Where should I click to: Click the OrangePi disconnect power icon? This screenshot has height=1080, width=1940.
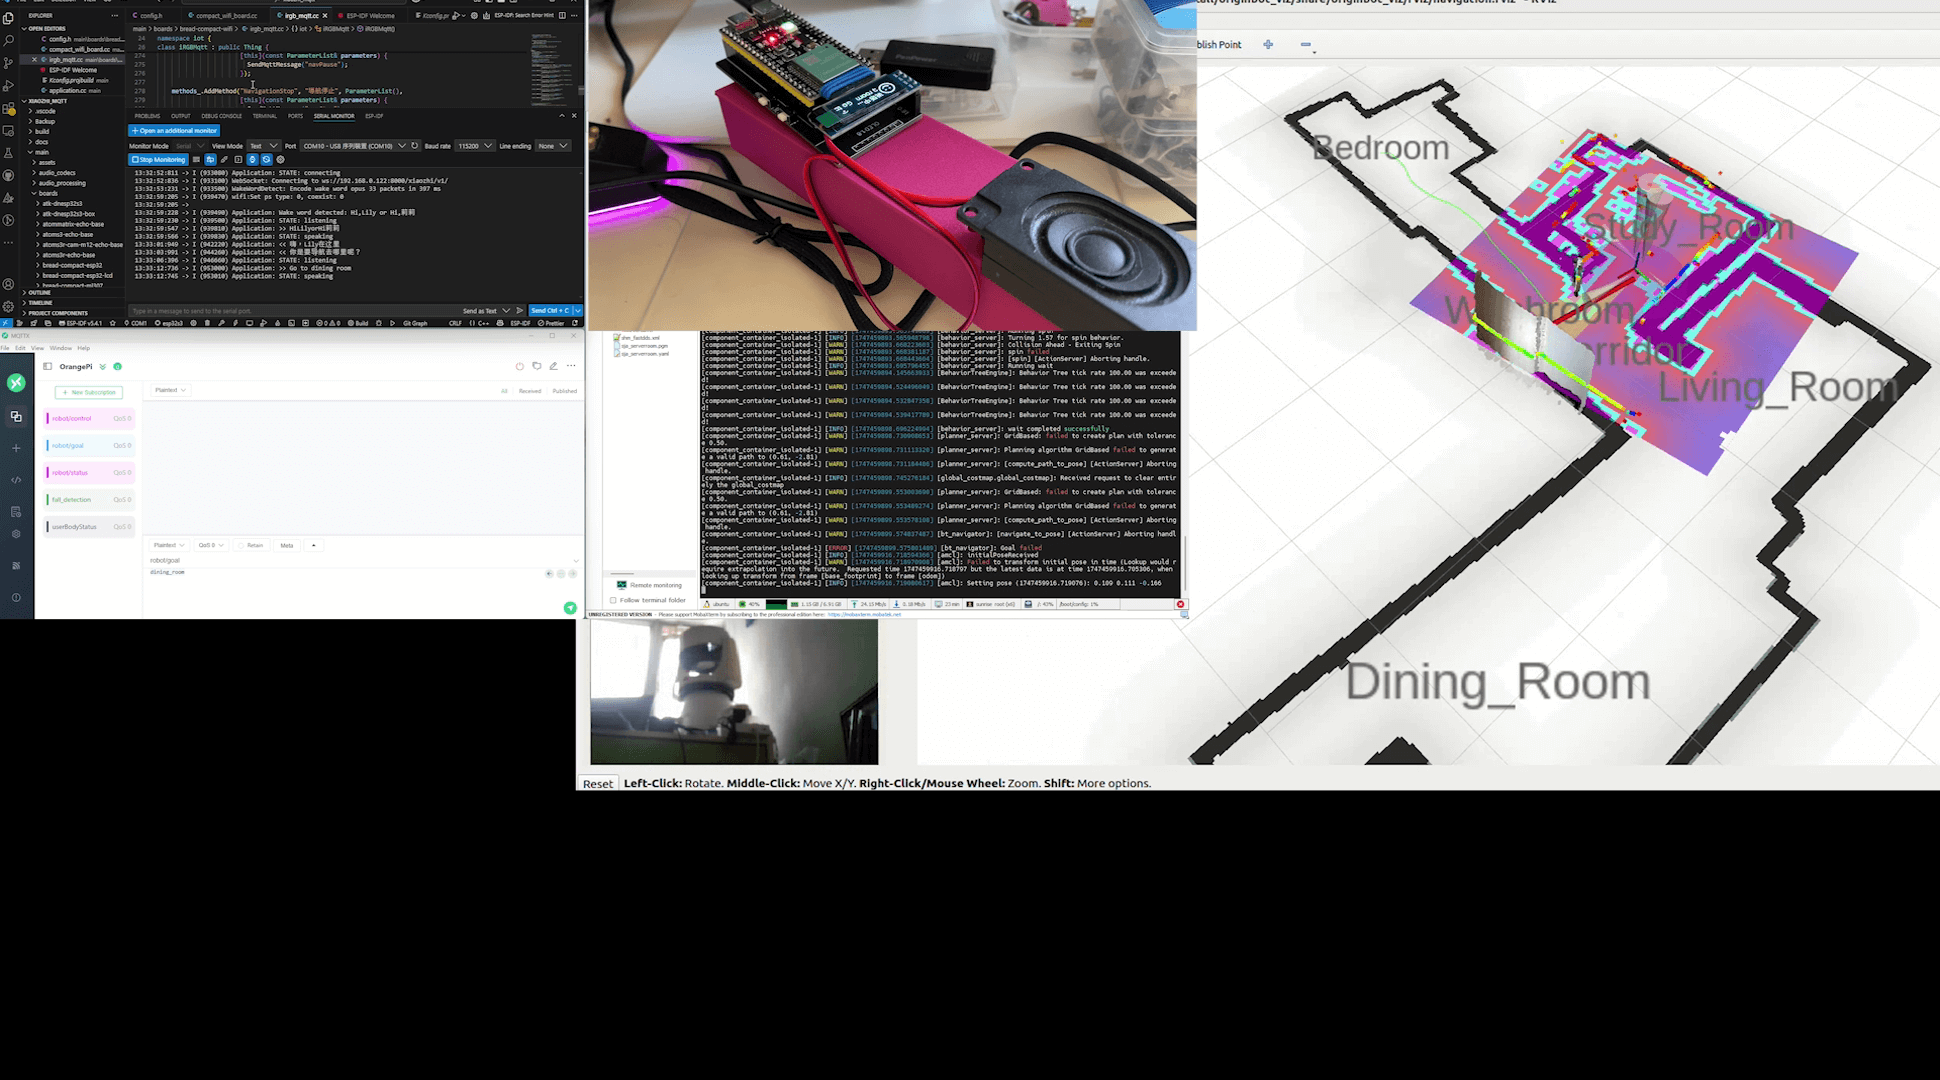tap(519, 366)
